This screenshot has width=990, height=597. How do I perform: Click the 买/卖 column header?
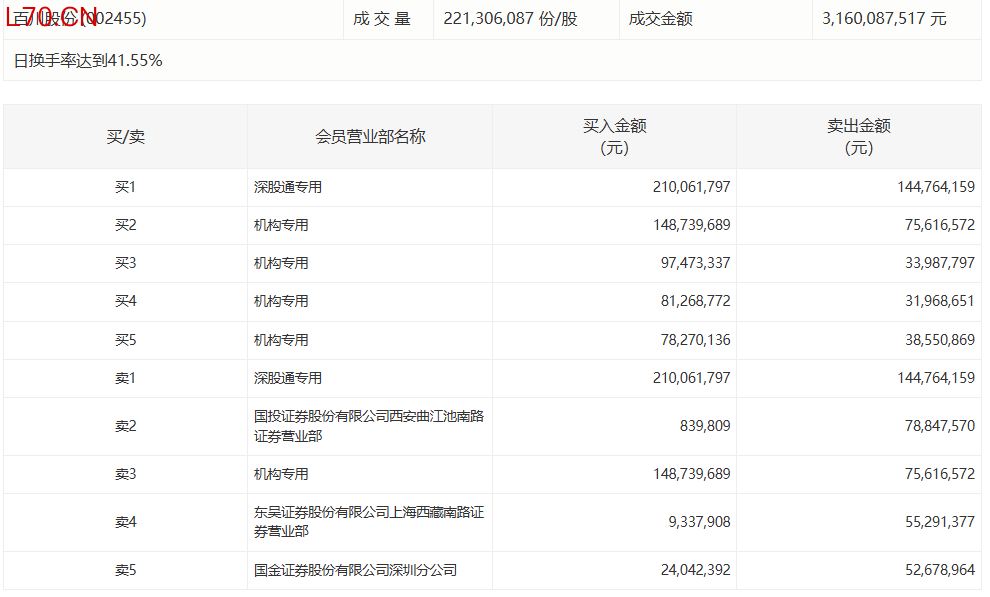tap(125, 137)
